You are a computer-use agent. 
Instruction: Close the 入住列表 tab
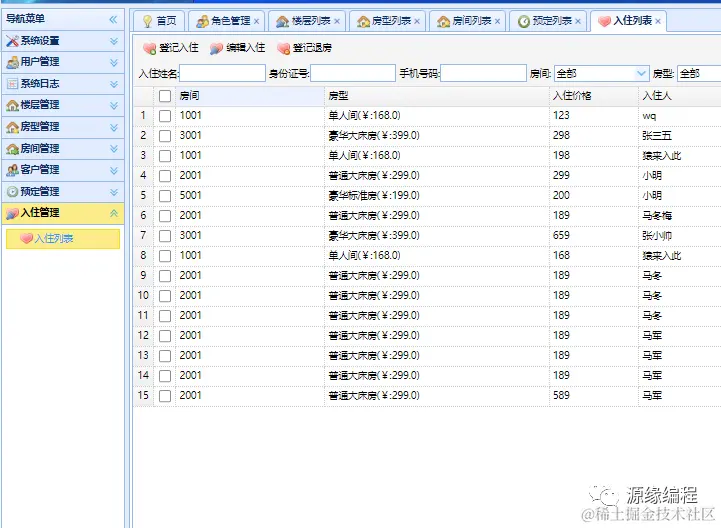[658, 21]
